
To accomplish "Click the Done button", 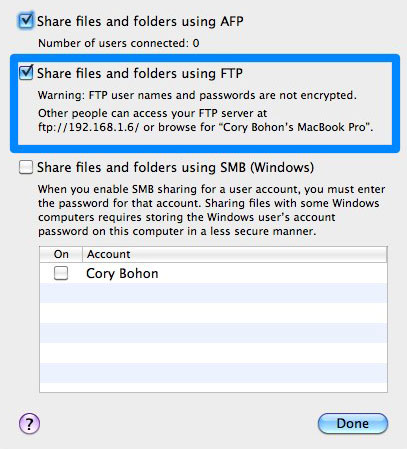I will [353, 423].
